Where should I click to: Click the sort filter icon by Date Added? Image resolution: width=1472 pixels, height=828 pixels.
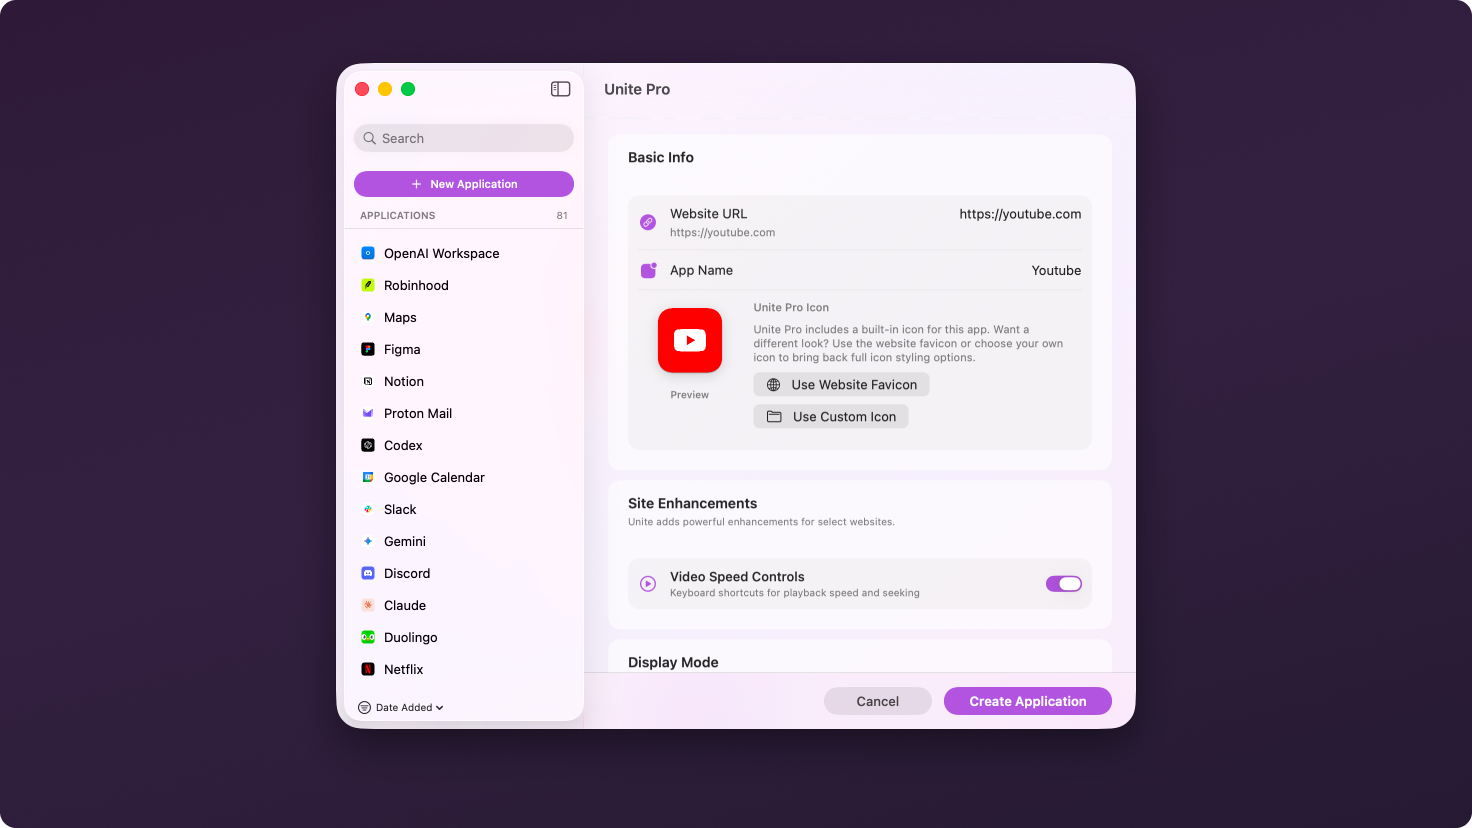(x=365, y=707)
